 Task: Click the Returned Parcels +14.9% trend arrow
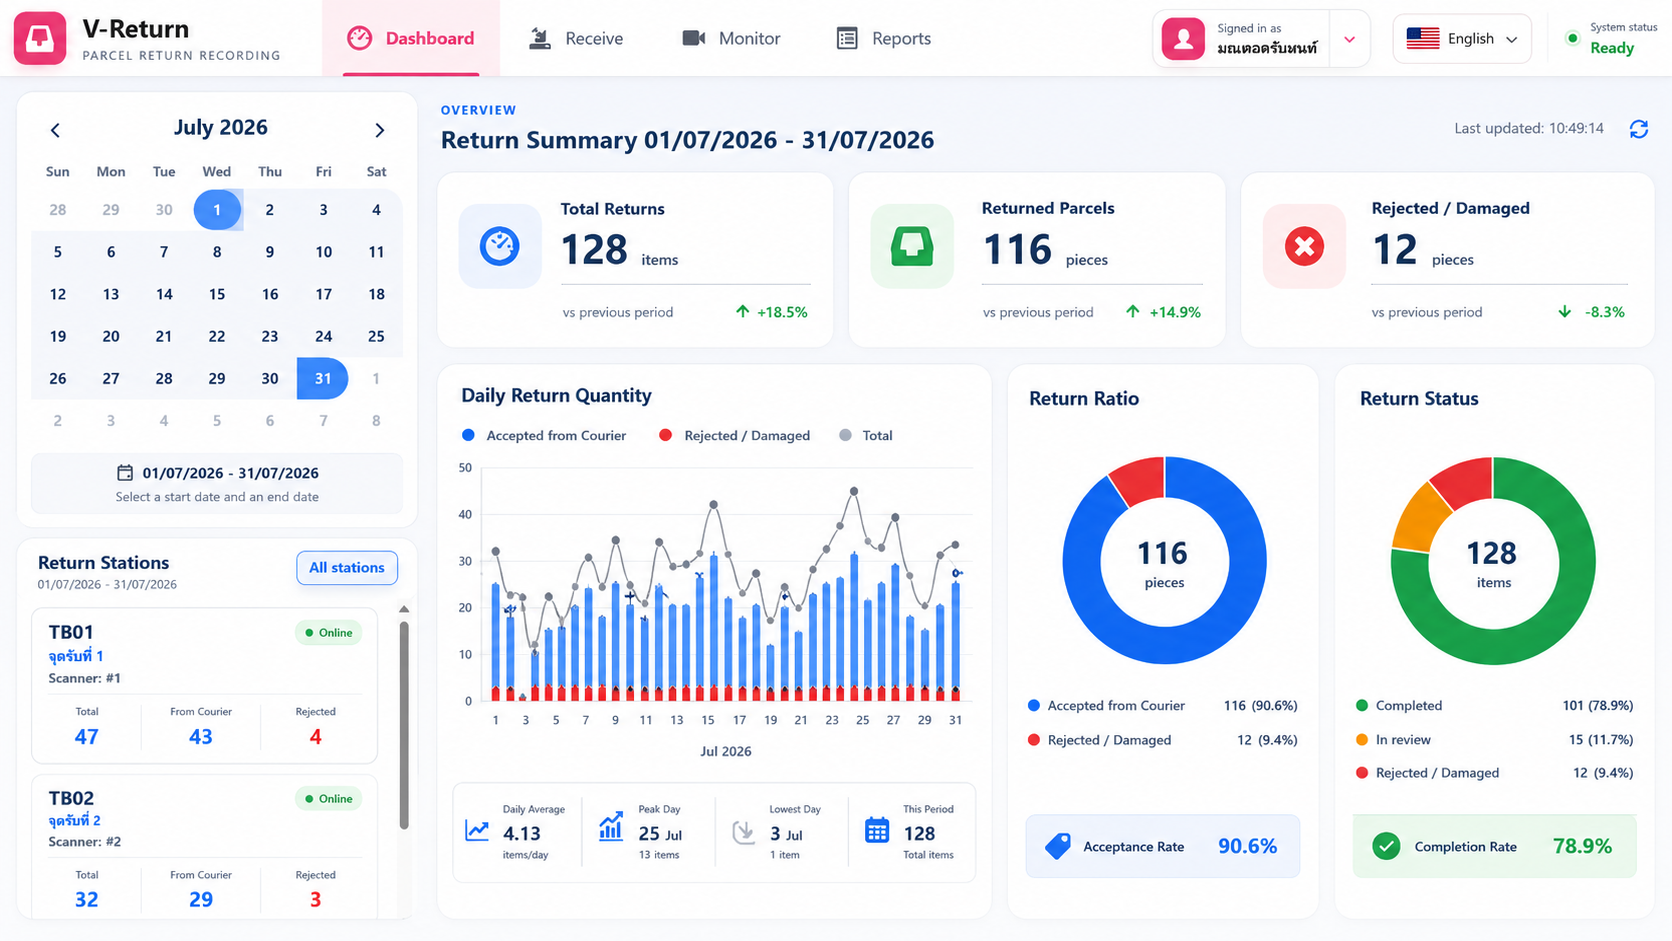(x=1132, y=312)
